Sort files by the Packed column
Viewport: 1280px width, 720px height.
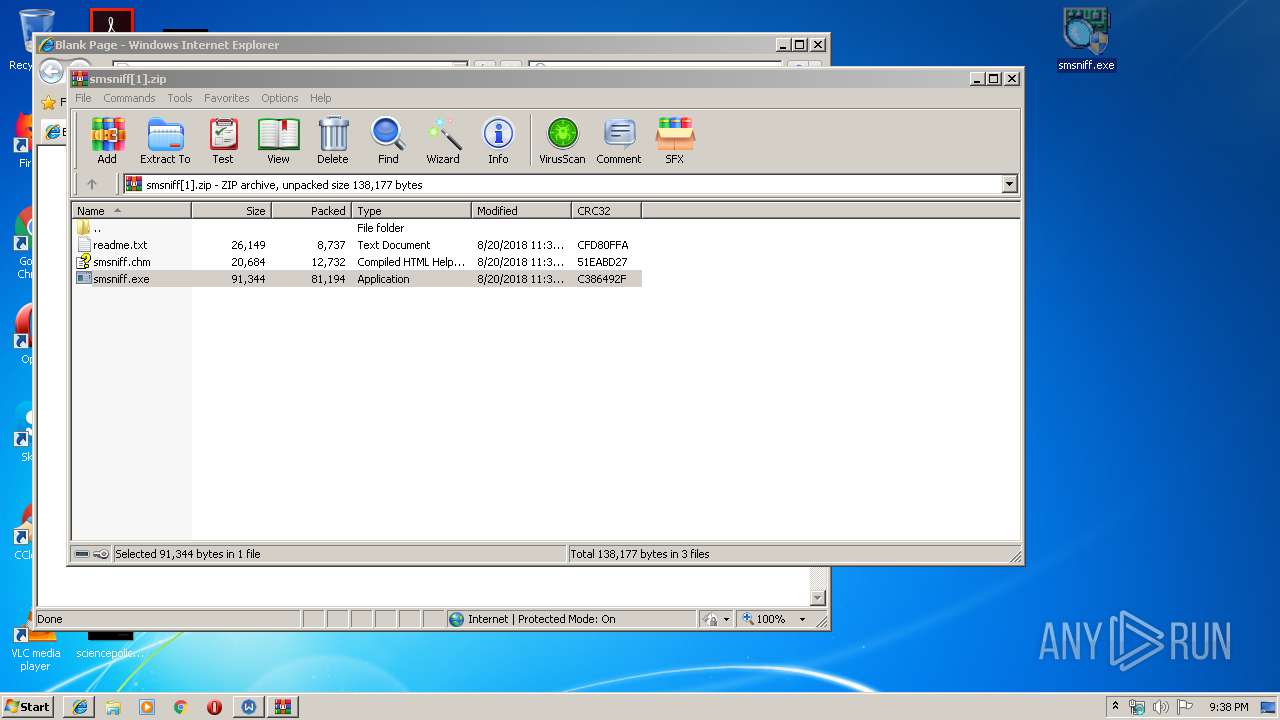311,211
